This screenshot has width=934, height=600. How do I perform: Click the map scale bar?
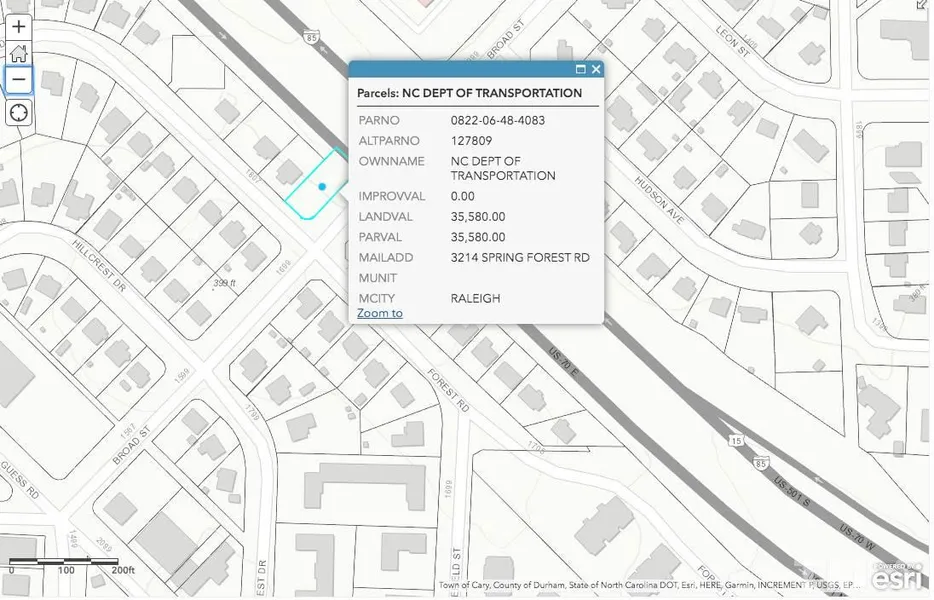pos(64,562)
